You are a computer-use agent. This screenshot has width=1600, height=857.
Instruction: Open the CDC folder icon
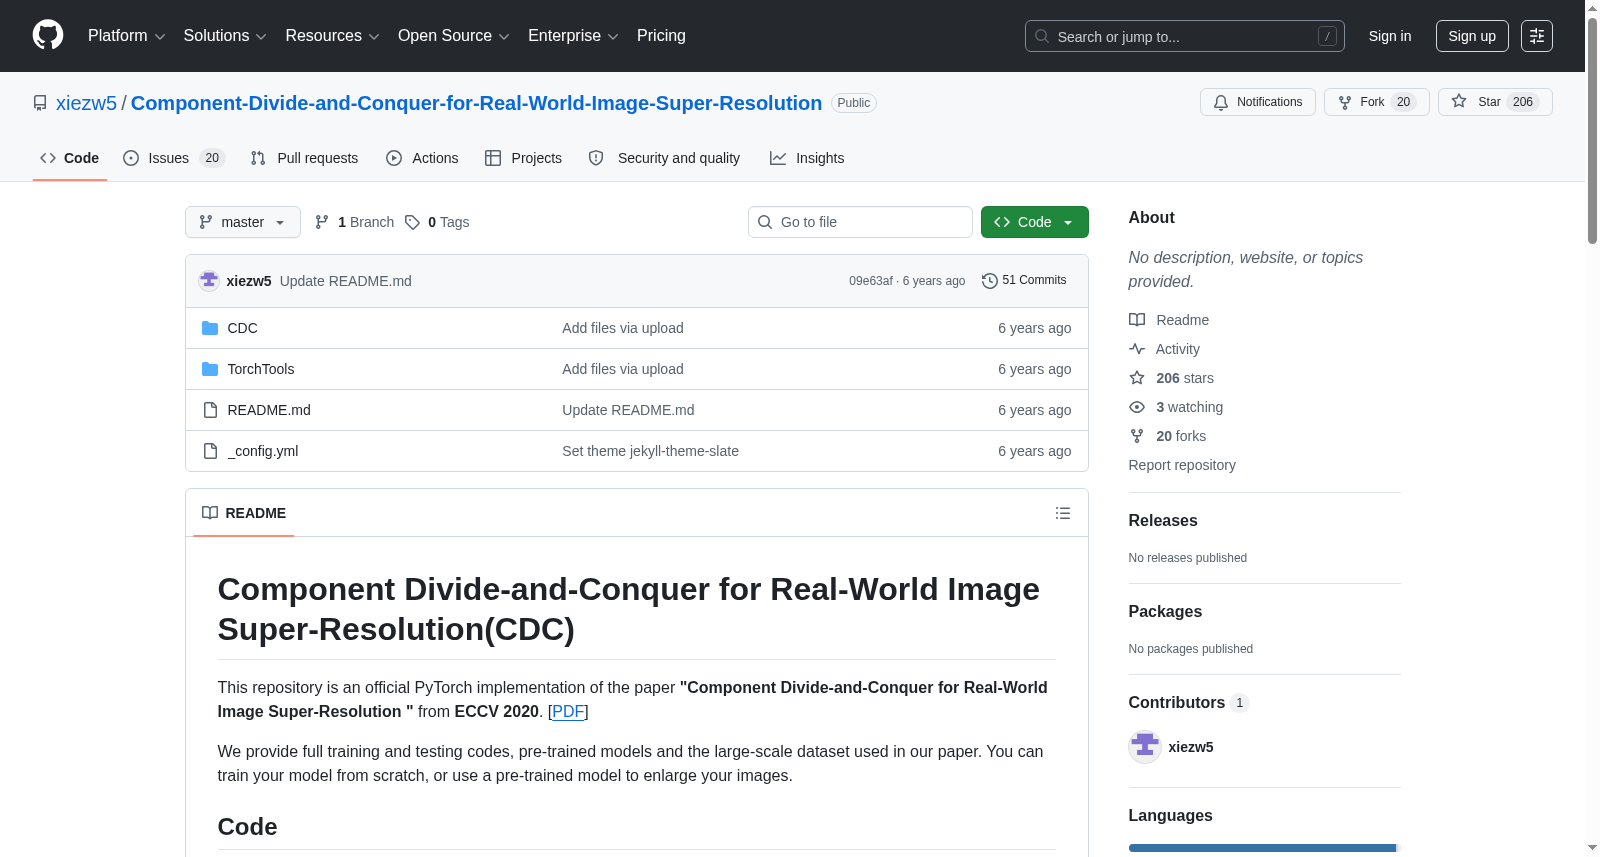210,328
